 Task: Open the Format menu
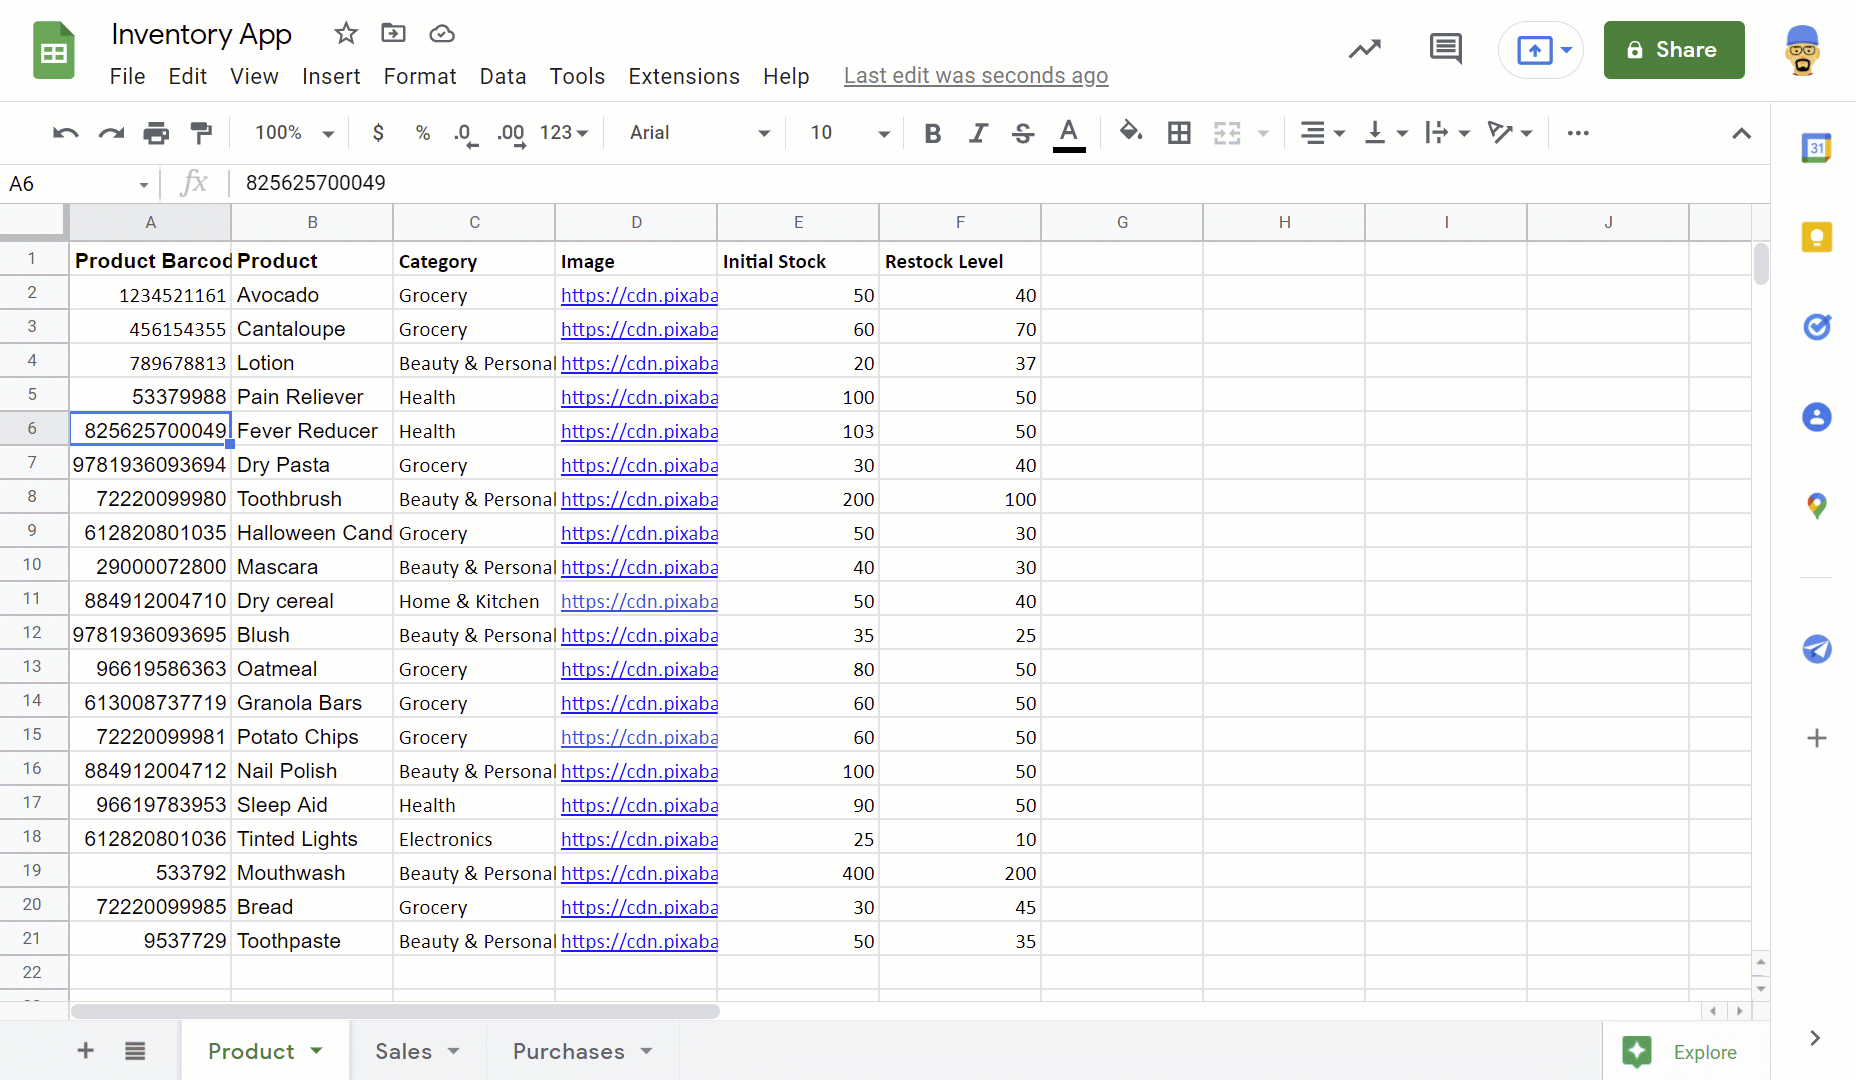pyautogui.click(x=419, y=76)
